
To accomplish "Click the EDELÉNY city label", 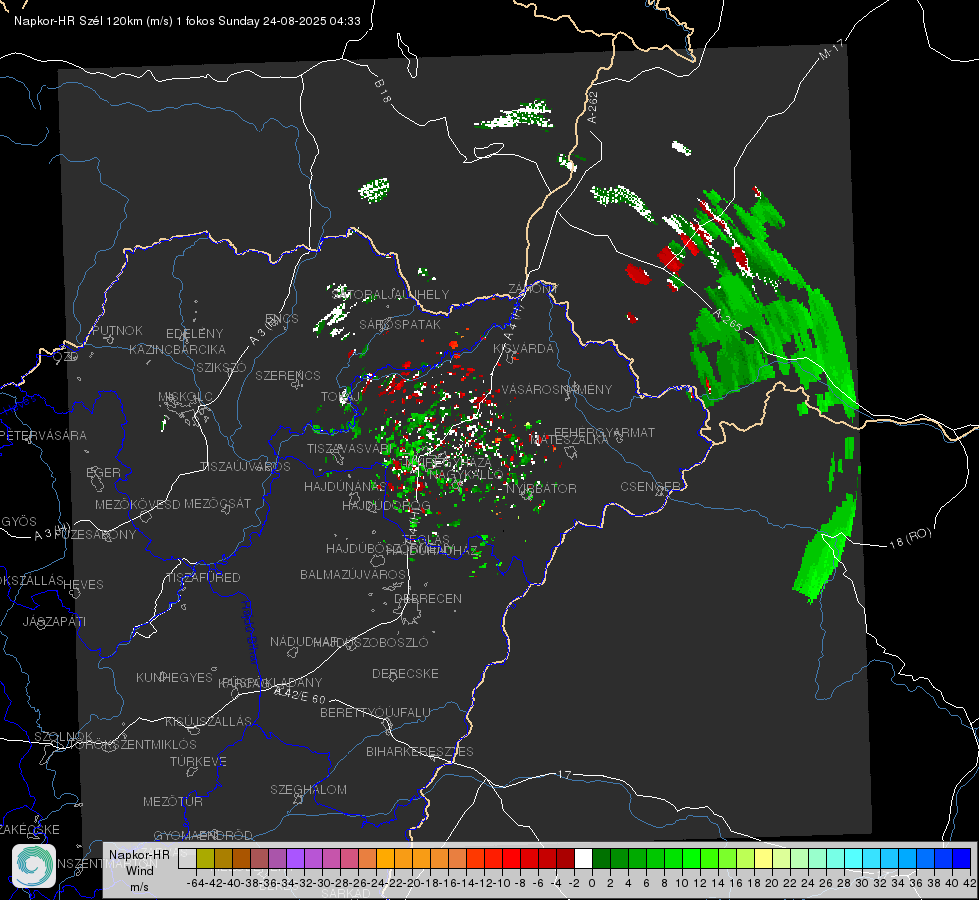I will pos(194,334).
